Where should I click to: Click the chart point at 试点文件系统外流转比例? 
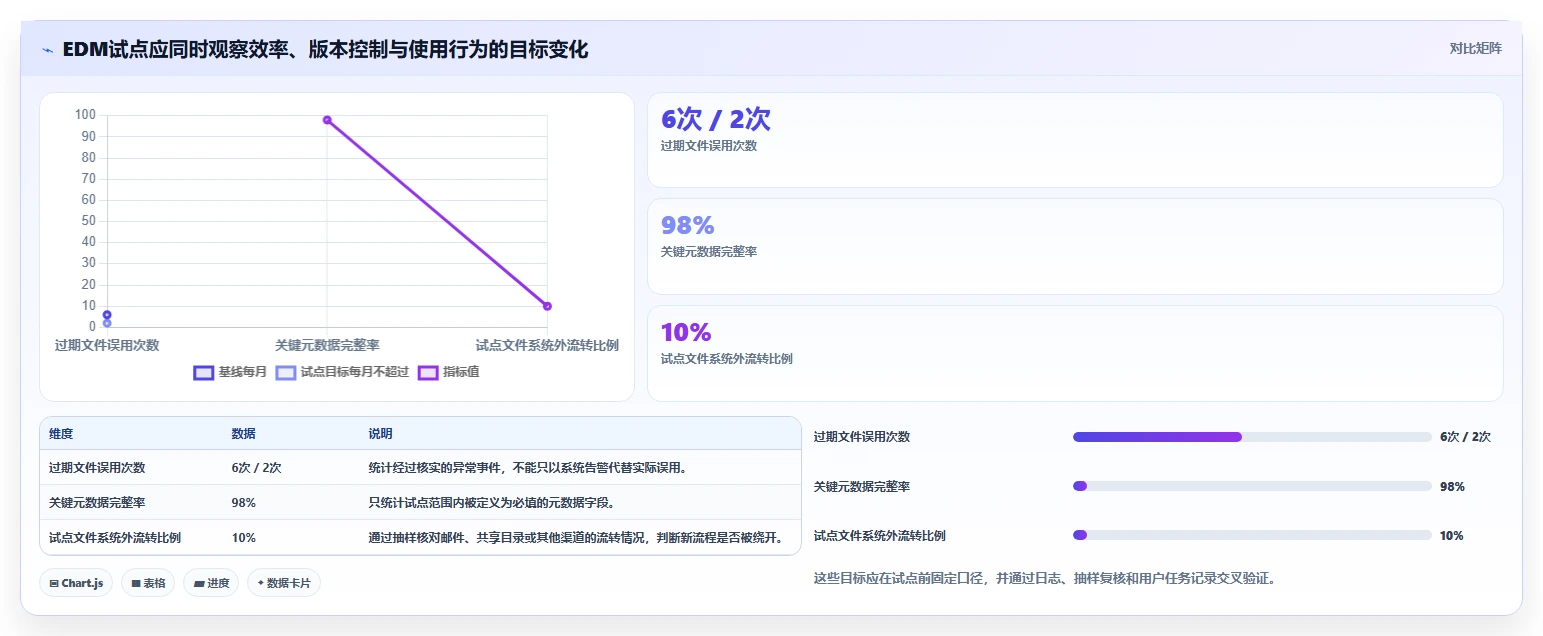(x=547, y=306)
